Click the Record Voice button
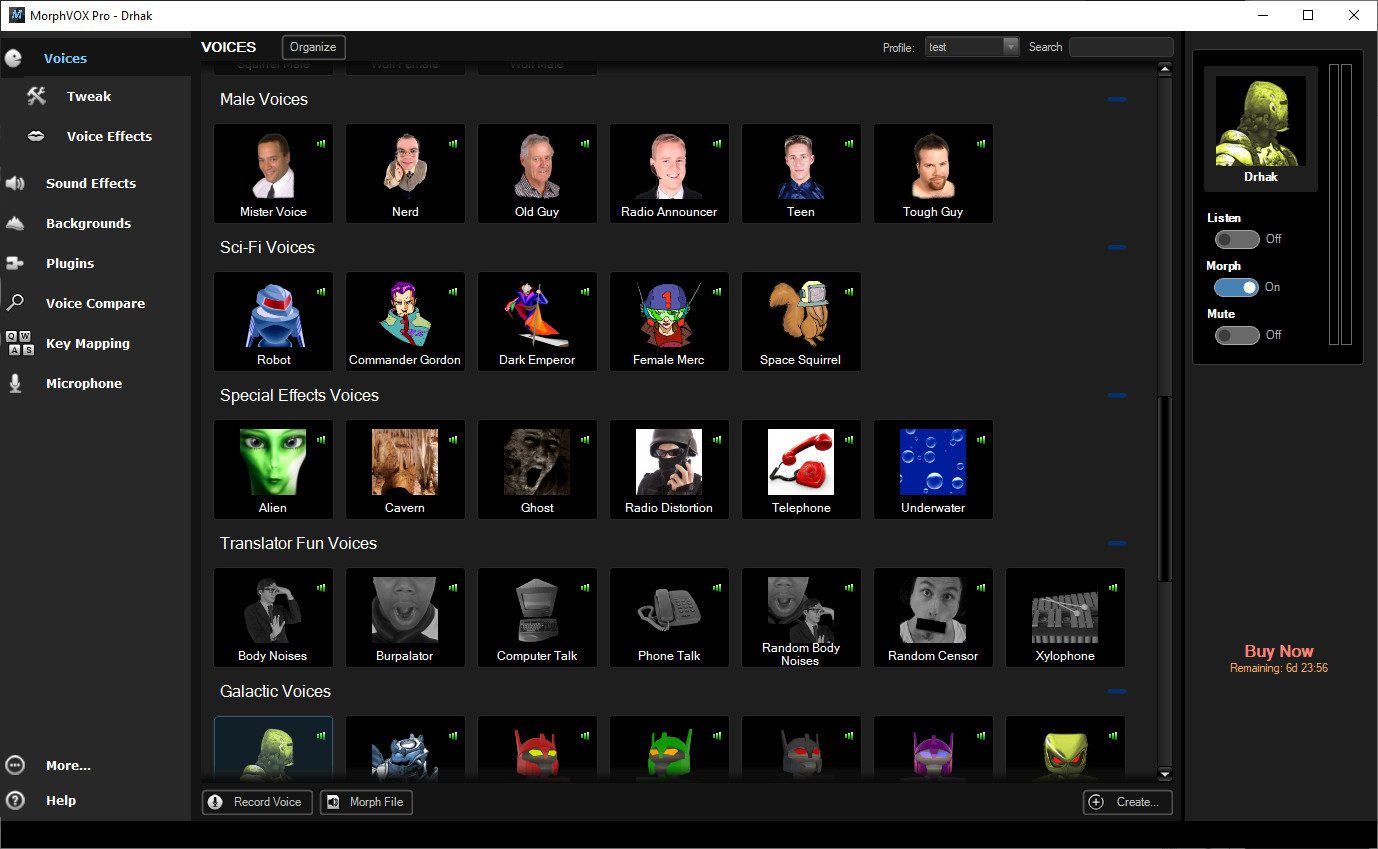1378x849 pixels. [x=257, y=802]
